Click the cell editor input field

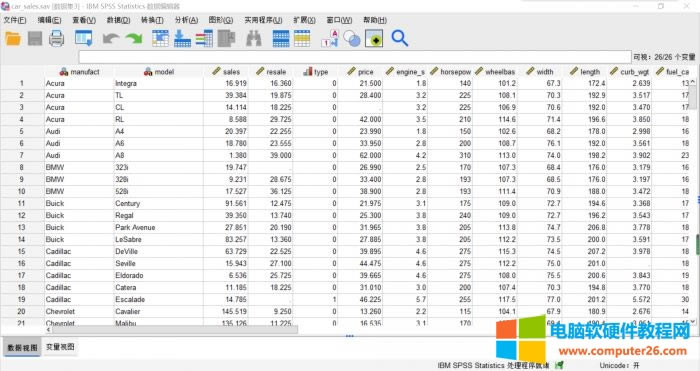(355, 57)
